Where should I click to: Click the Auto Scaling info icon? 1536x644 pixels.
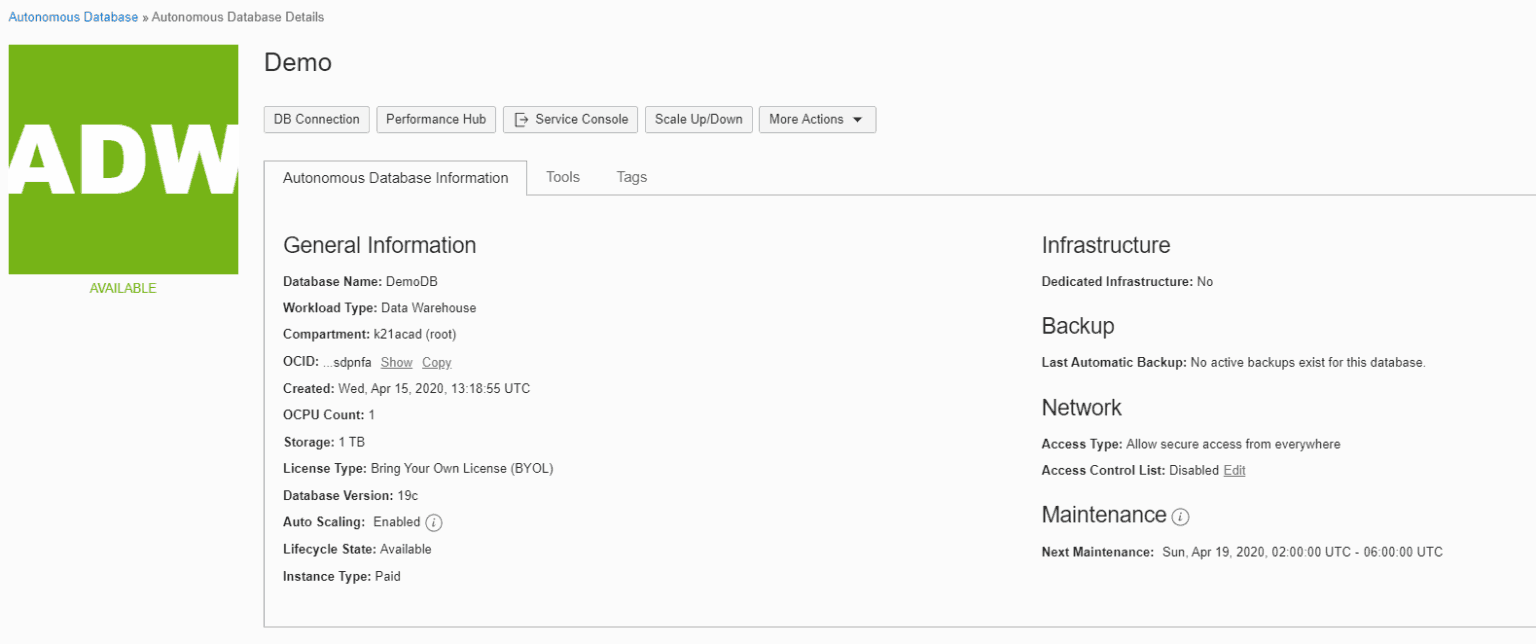click(434, 523)
